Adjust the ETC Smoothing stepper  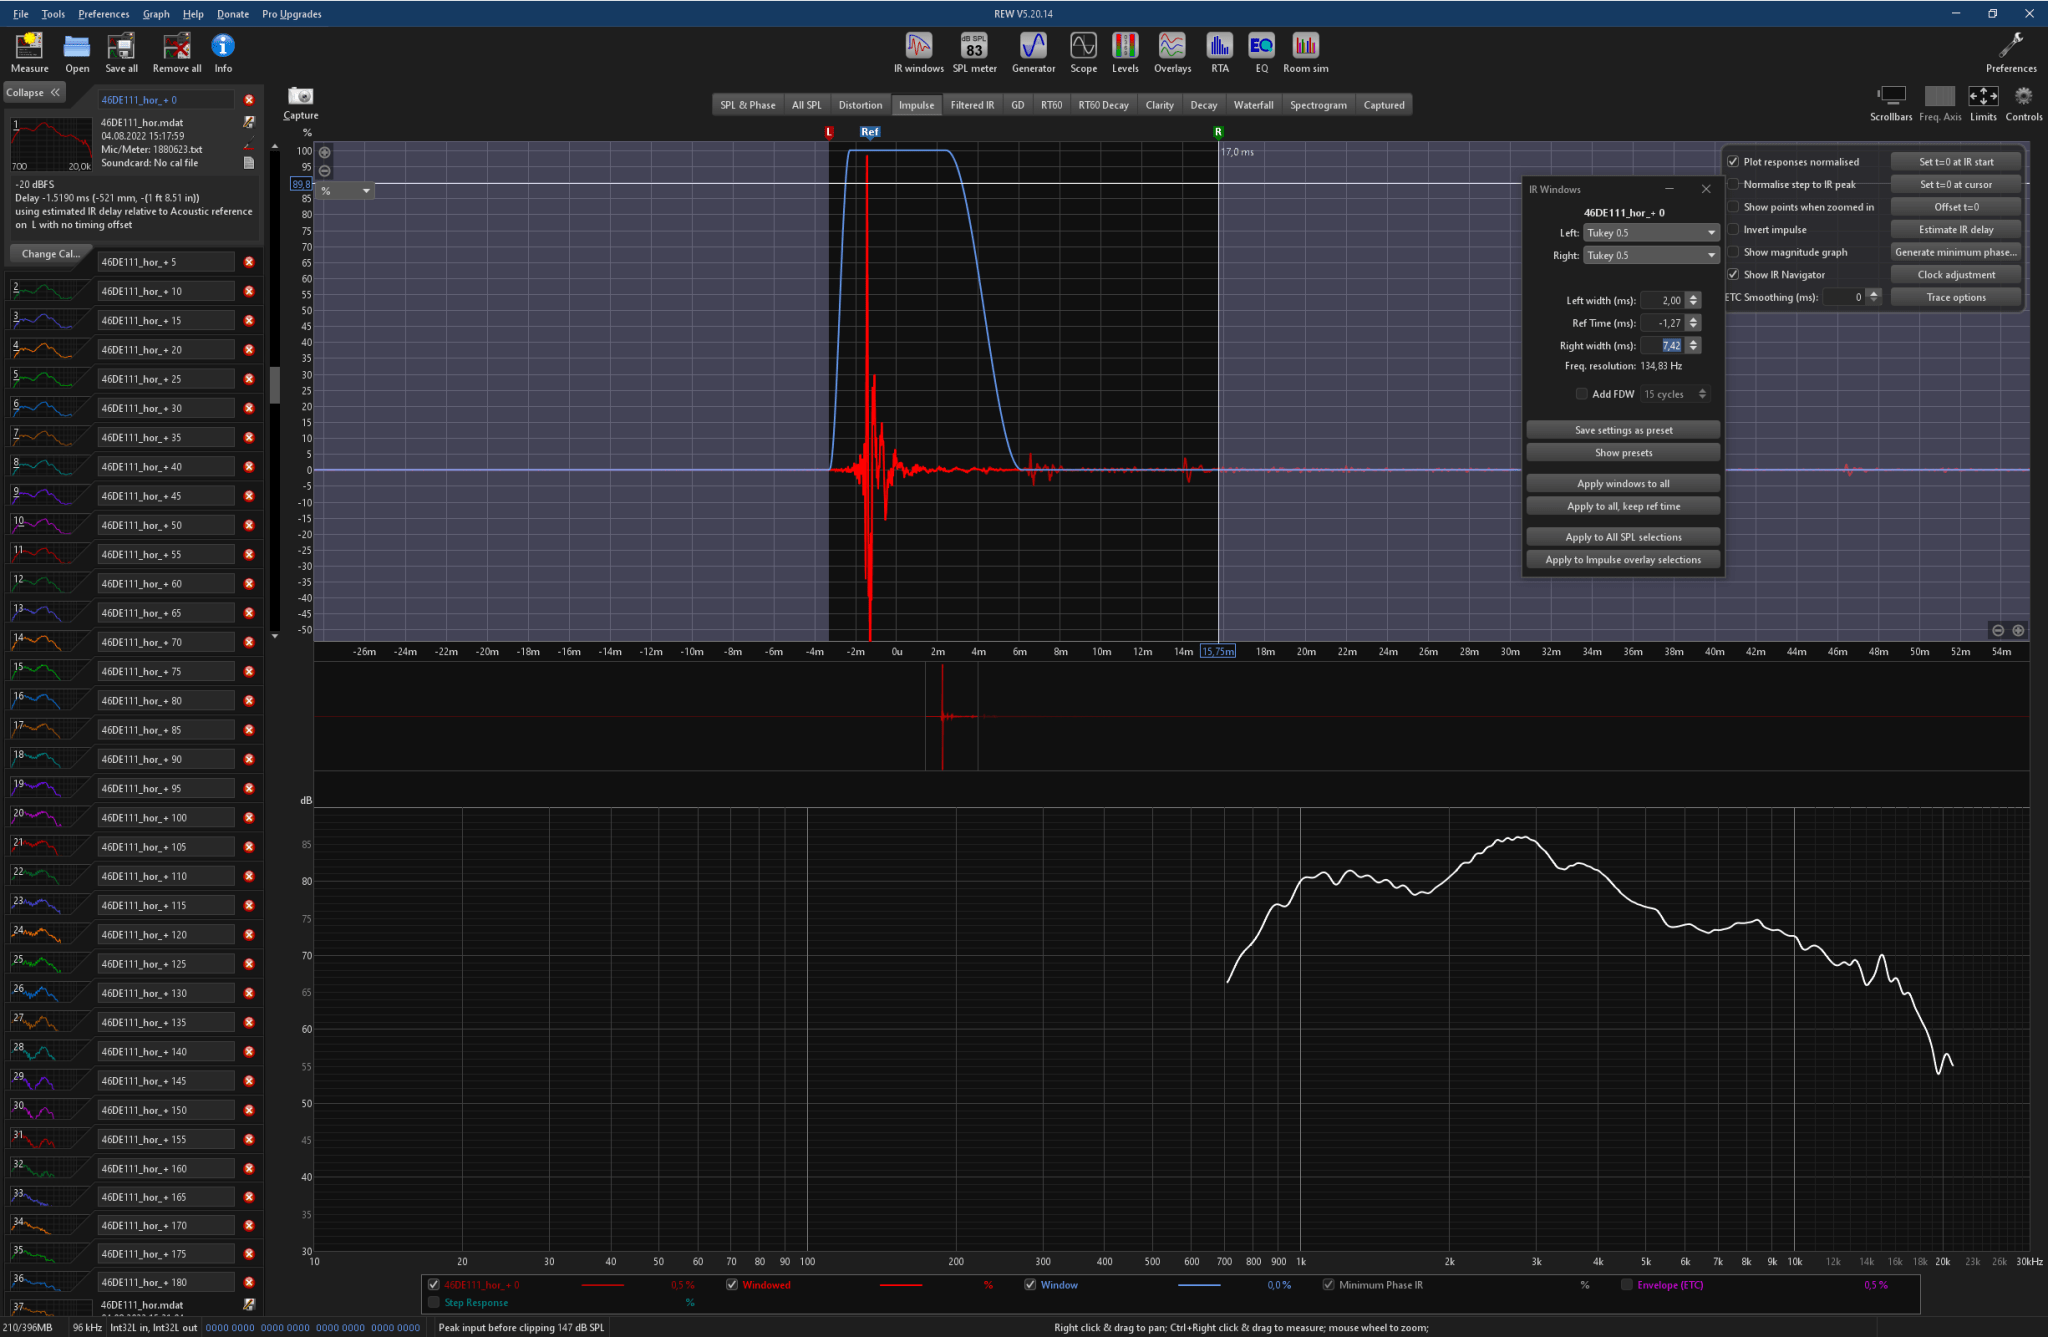(1874, 297)
